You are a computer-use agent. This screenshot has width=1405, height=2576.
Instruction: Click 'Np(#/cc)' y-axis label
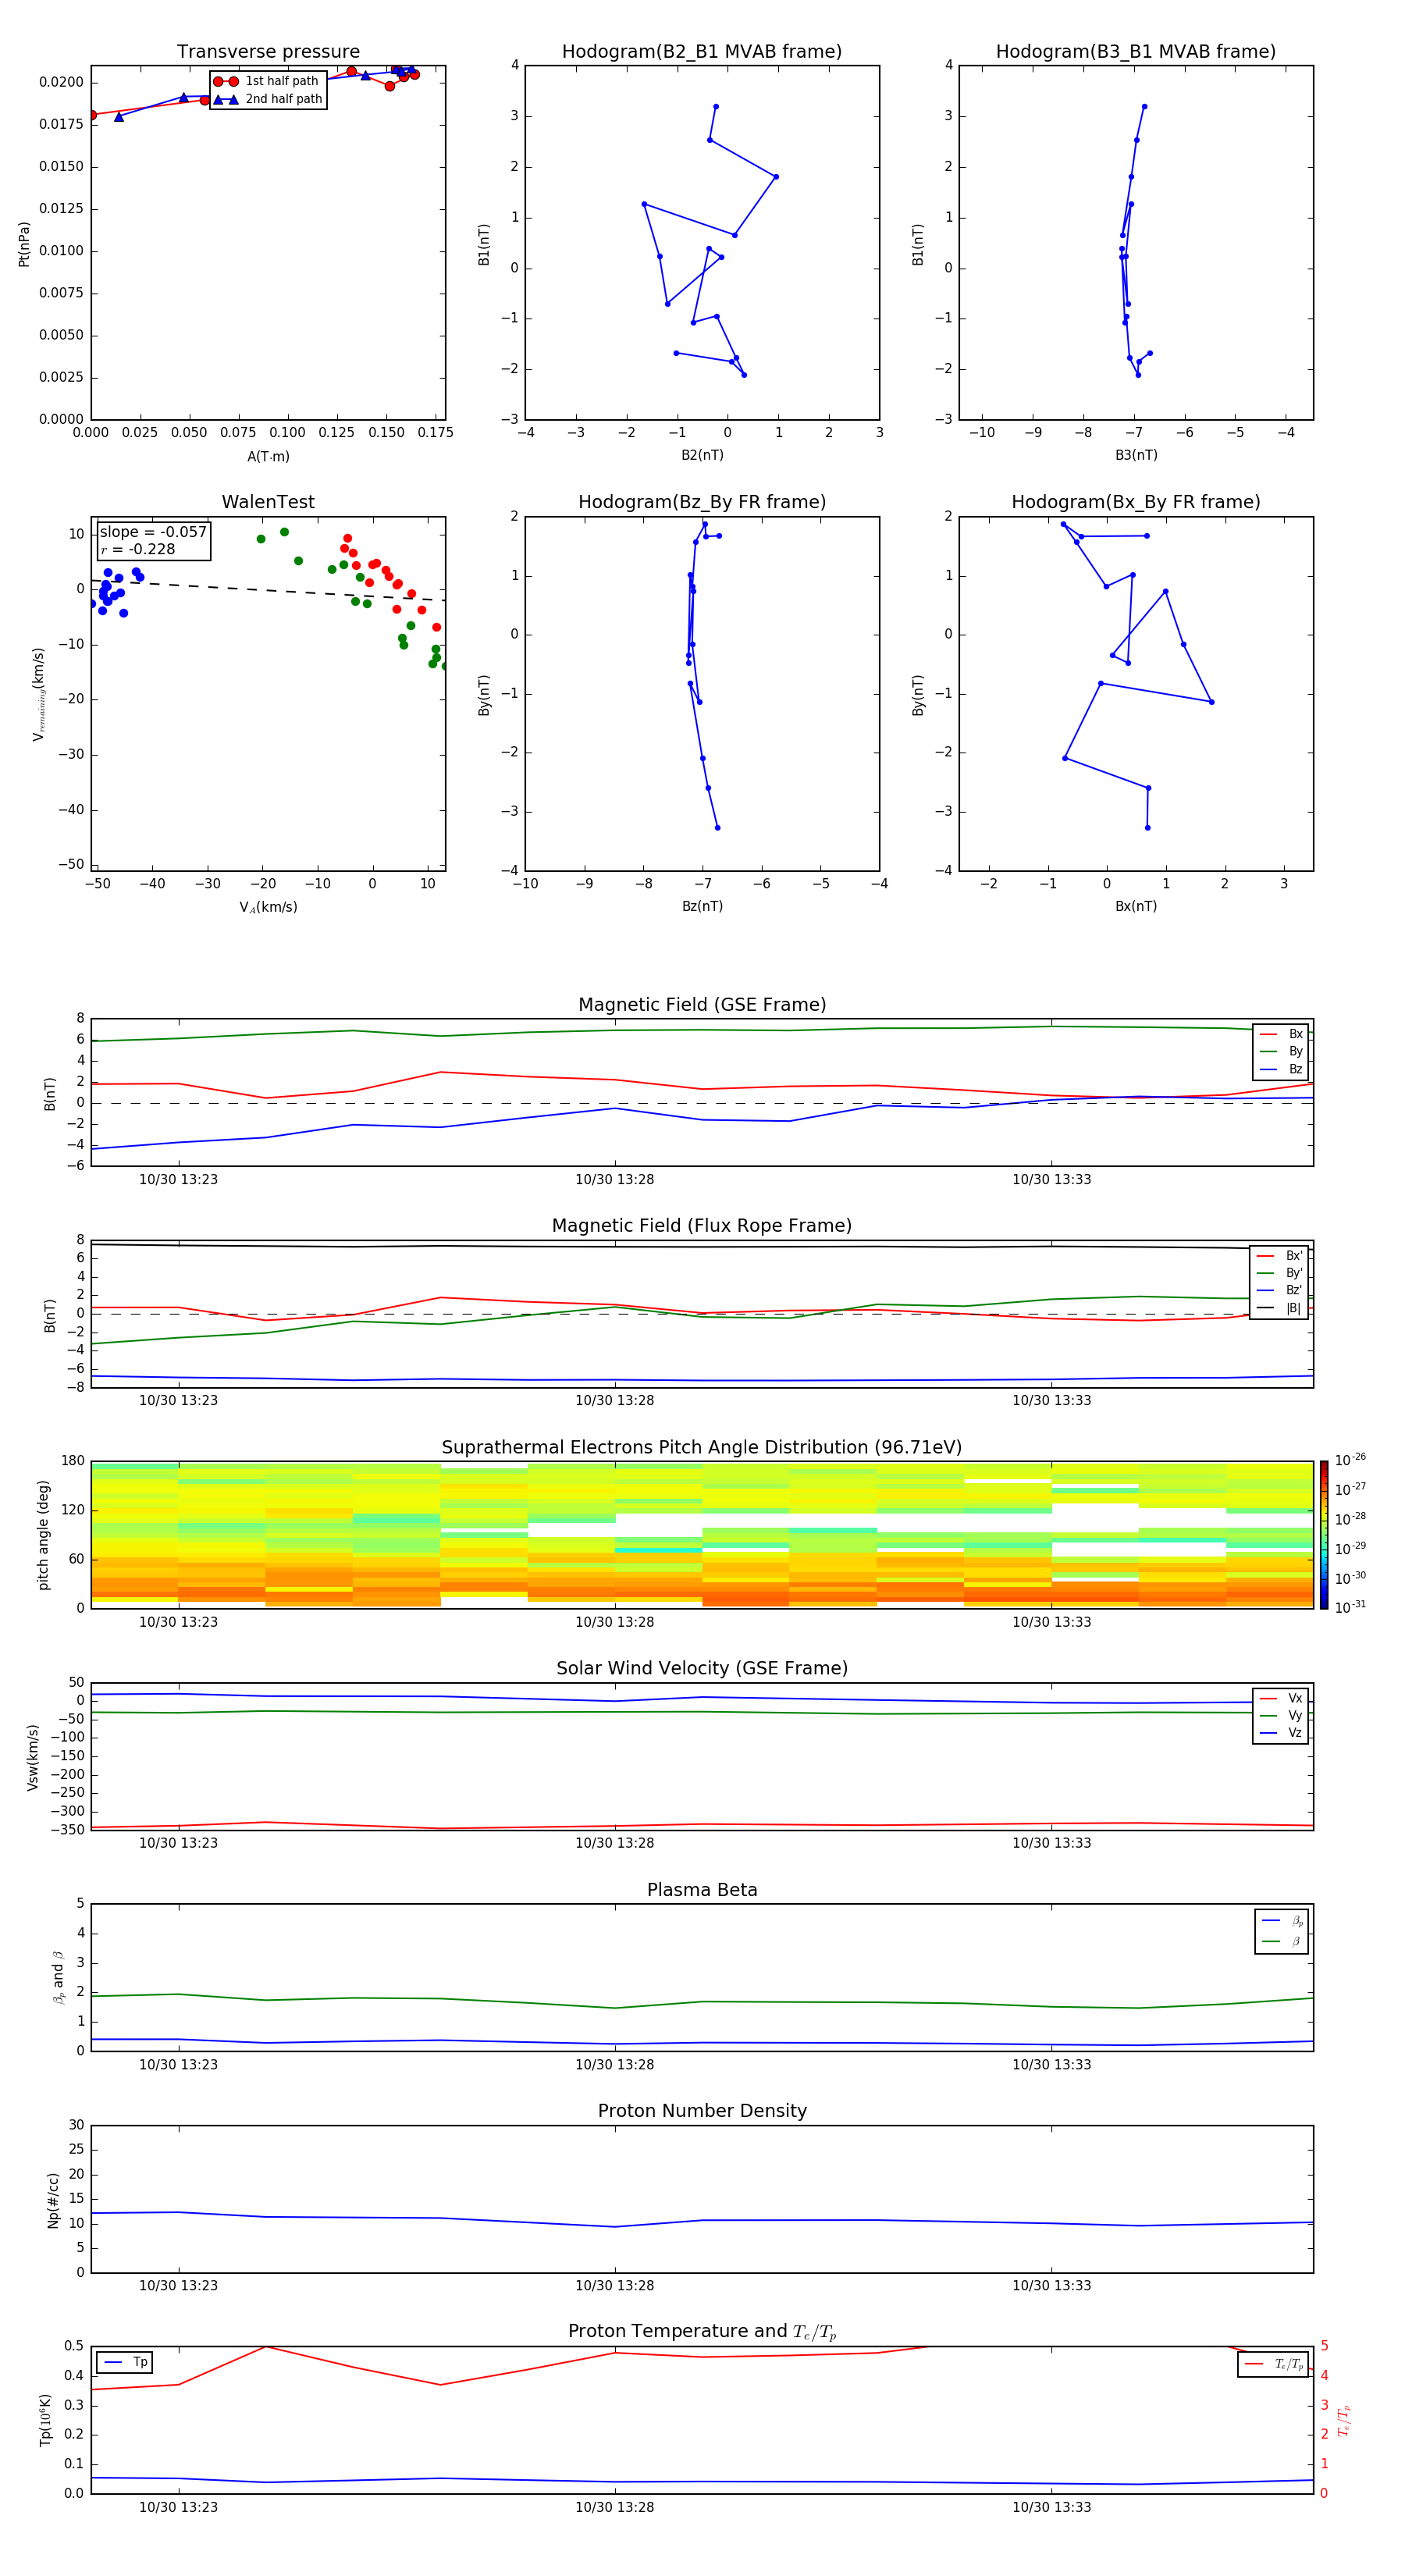click(53, 2200)
